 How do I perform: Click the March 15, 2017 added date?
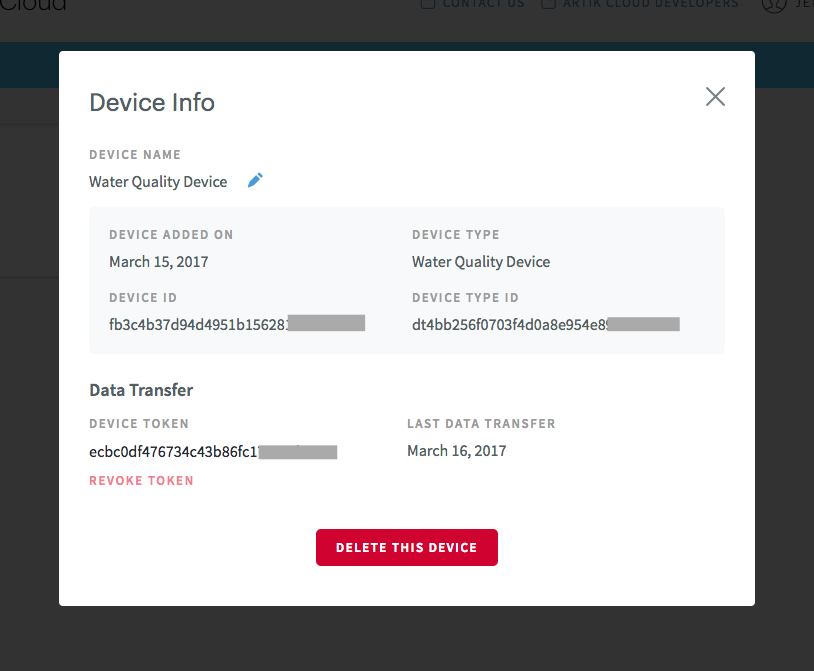pyautogui.click(x=158, y=262)
